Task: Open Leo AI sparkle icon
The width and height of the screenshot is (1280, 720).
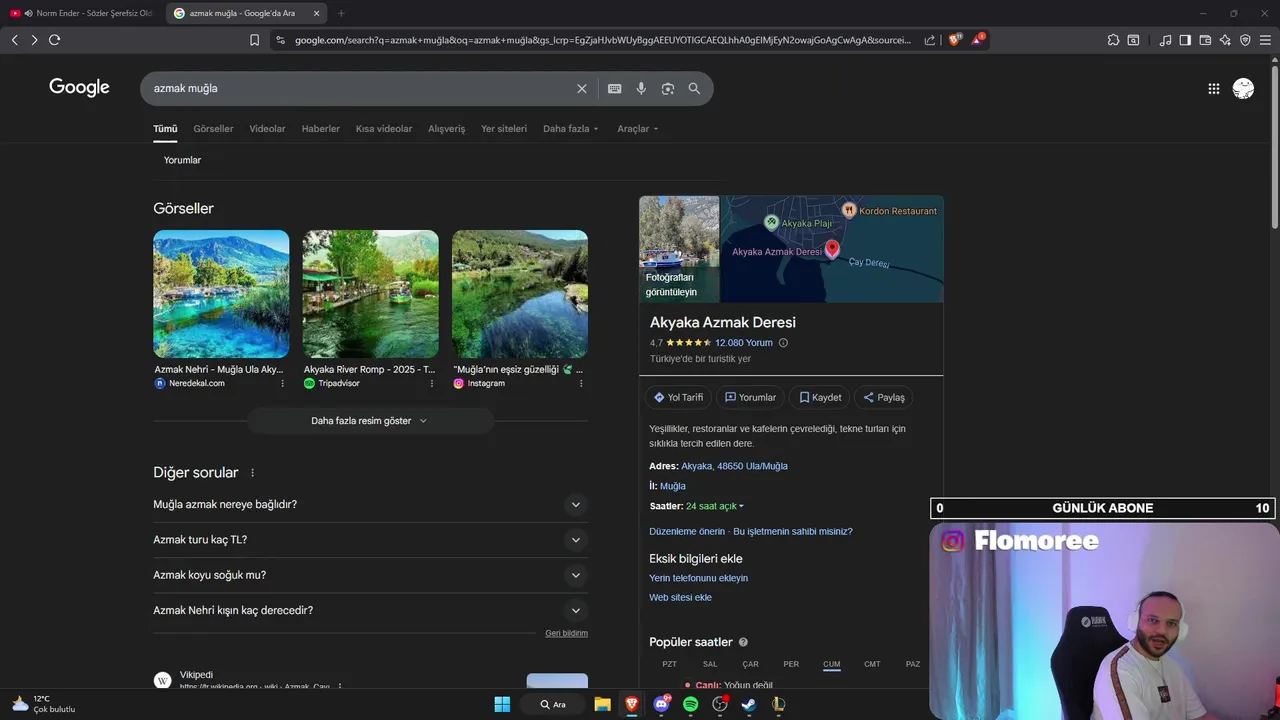Action: click(x=1225, y=40)
